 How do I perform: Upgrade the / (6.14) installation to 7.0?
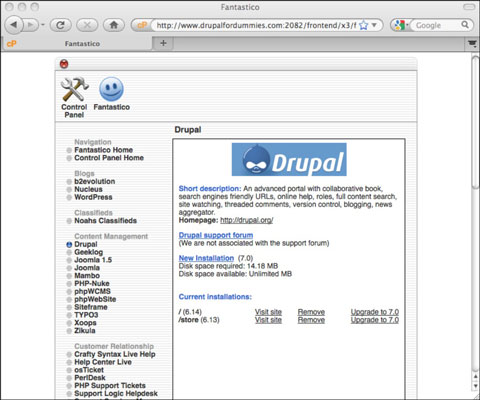pyautogui.click(x=375, y=312)
